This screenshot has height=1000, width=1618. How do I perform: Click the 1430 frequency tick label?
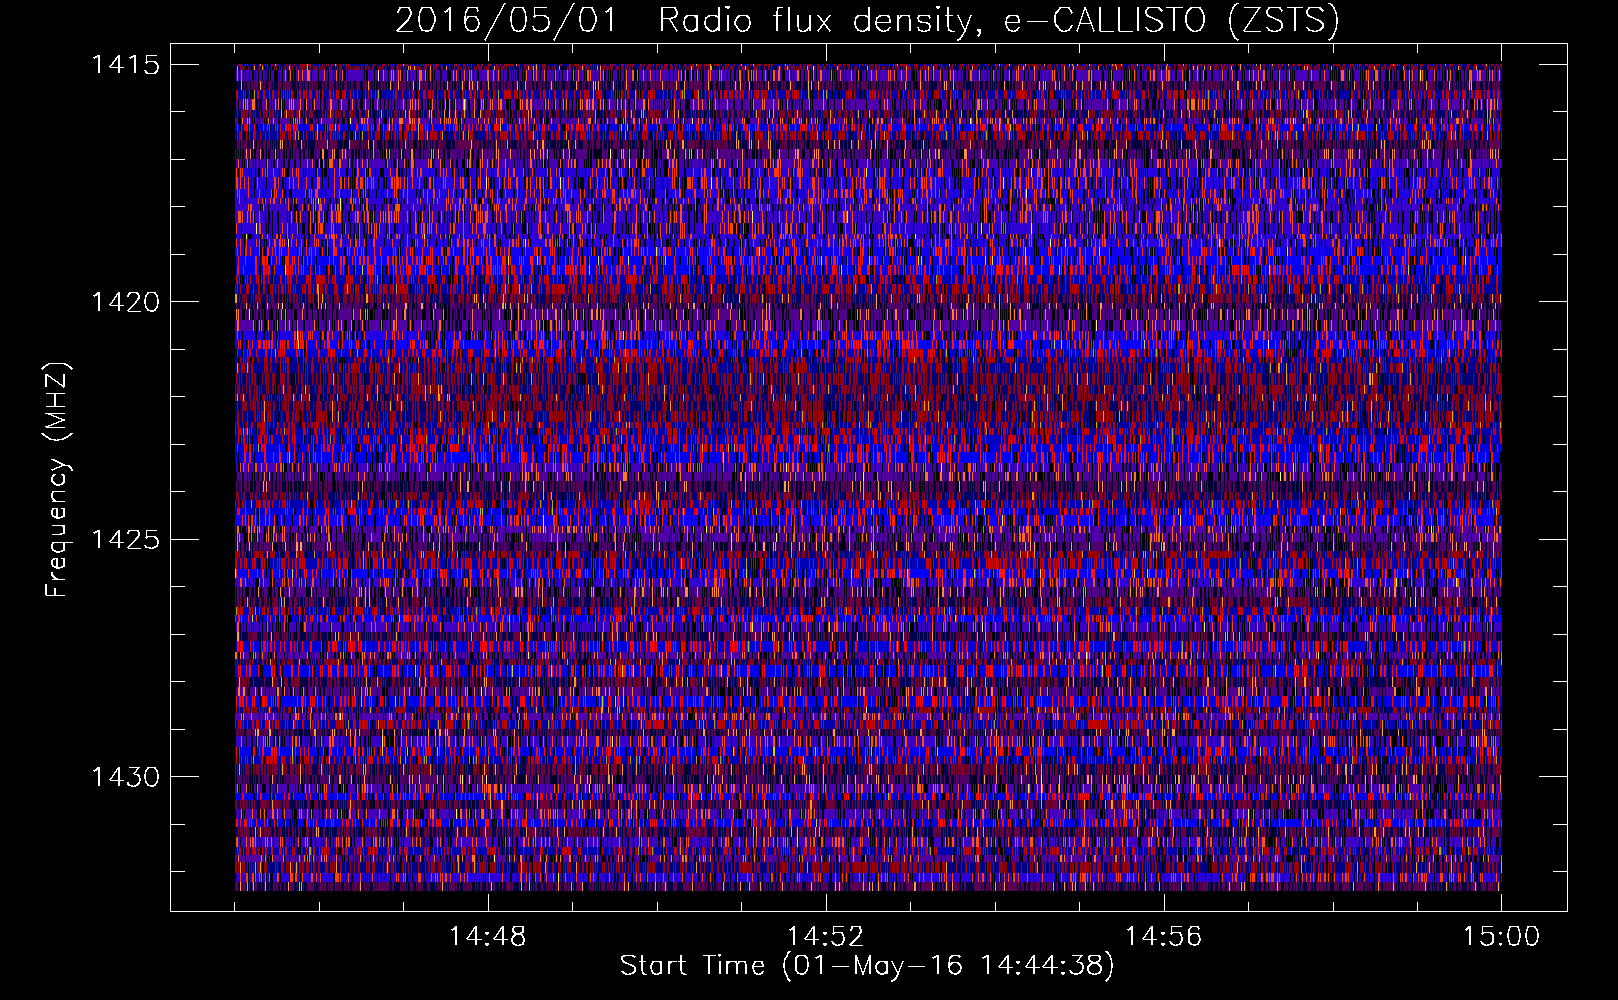126,777
